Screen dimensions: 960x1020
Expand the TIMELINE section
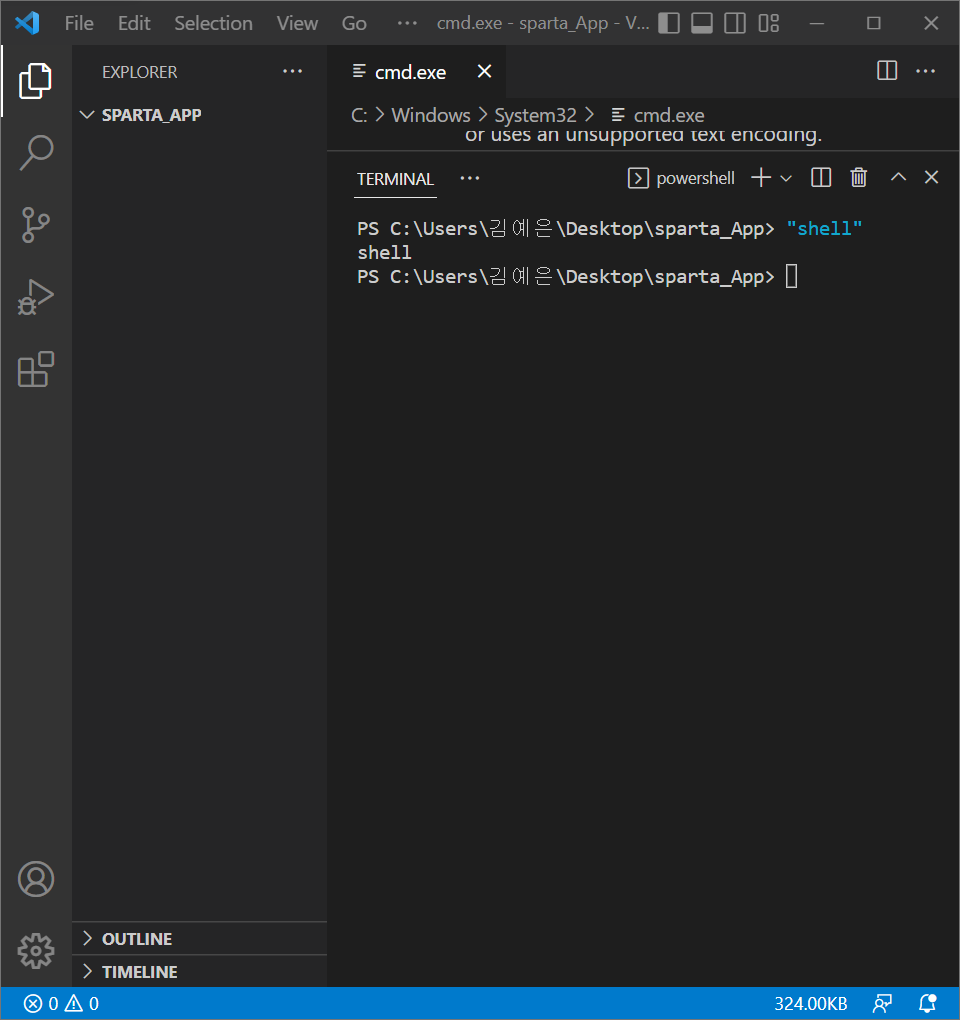pyautogui.click(x=199, y=972)
